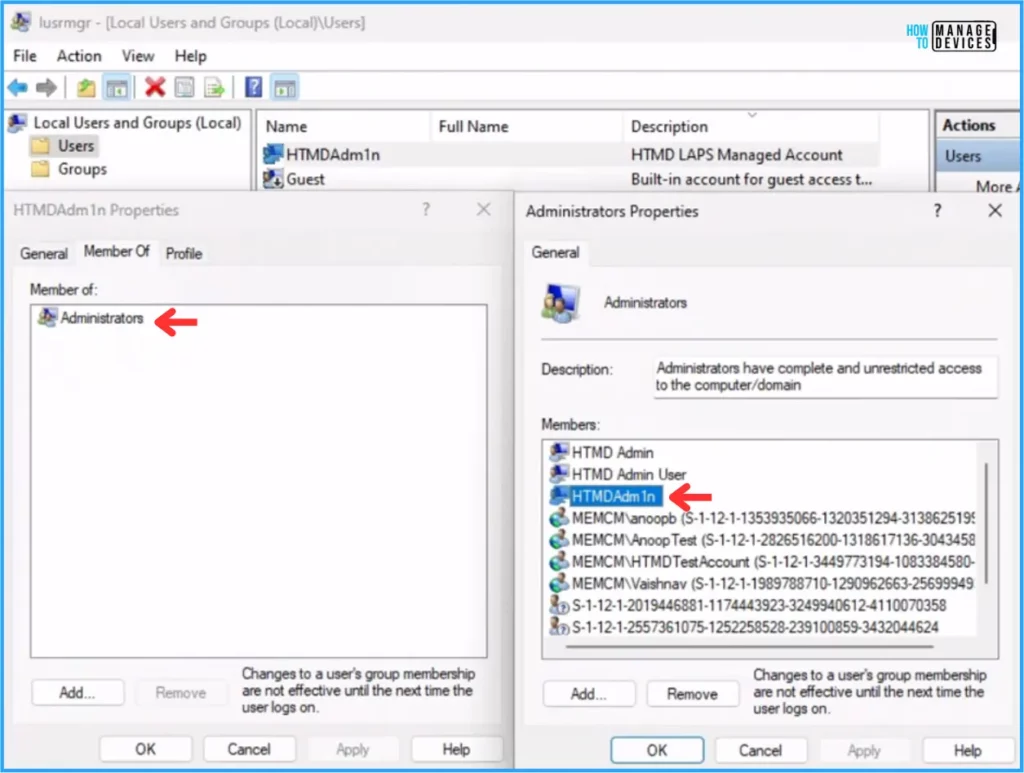Select 'HTMDAdm1n' in Members list
1024x773 pixels.
tap(613, 496)
